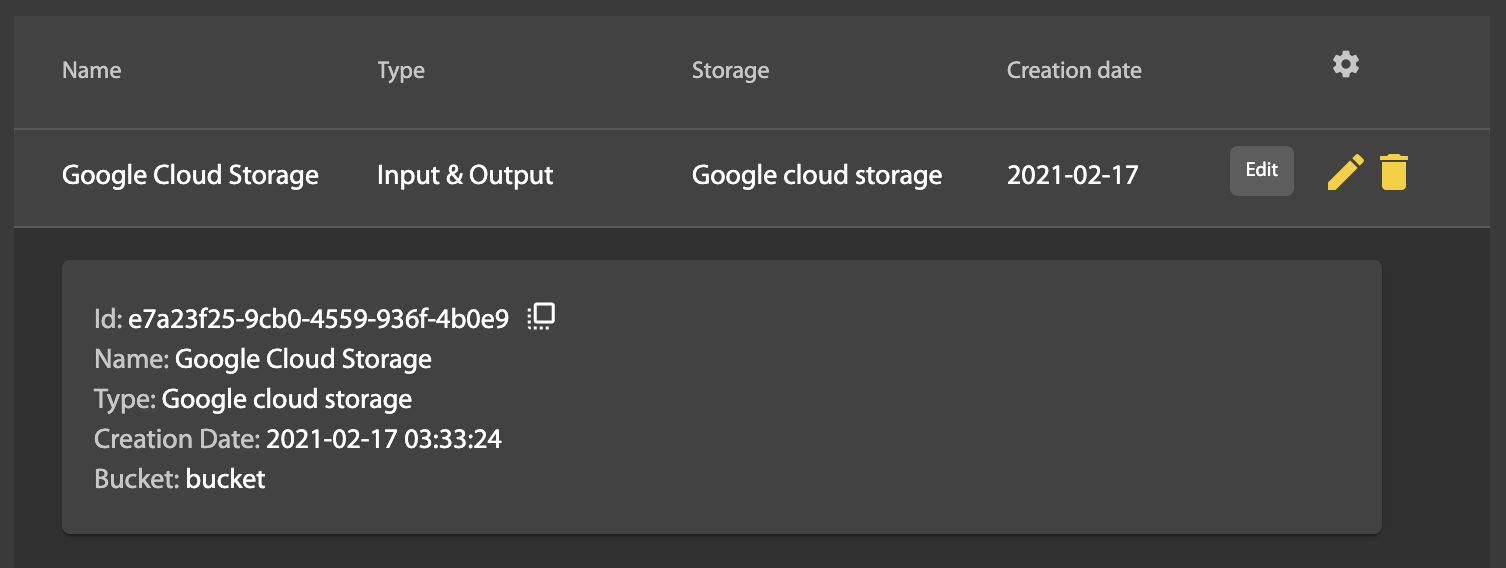Click the 2021-02-17 date cell in the row
1506x568 pixels.
(x=1072, y=176)
